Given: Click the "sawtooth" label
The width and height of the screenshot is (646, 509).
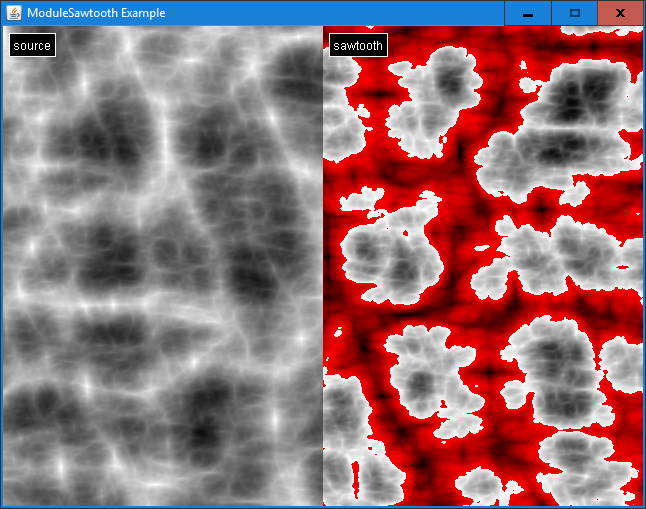Looking at the screenshot, I should point(358,46).
